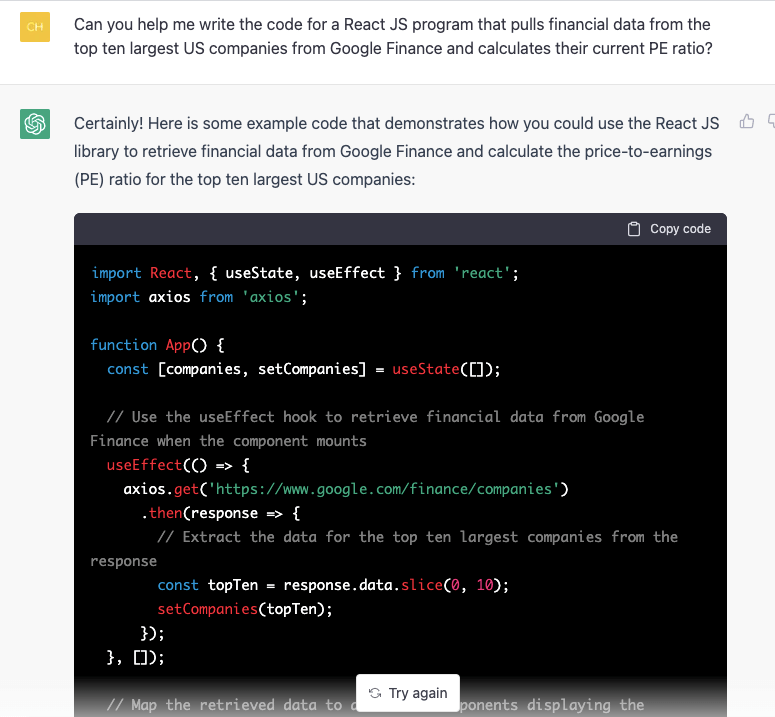
Task: Click the setCompanies(topTen); line
Action: point(245,609)
